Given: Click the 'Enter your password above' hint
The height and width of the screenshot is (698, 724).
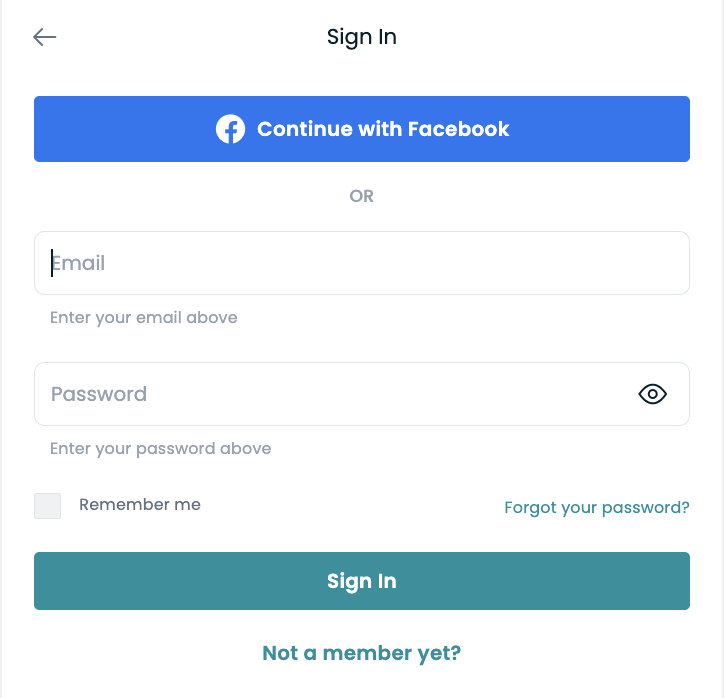Looking at the screenshot, I should pos(160,448).
